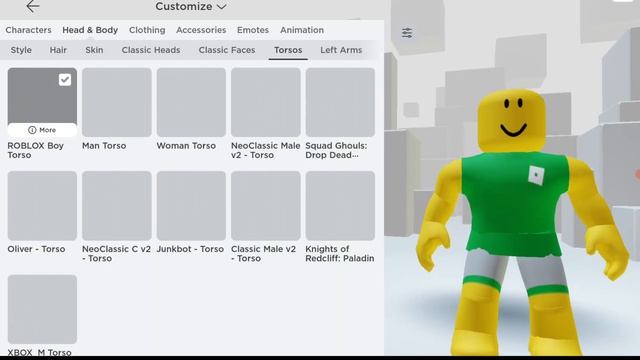
Task: Select Knights of Redcliff: Paladin thumbnail
Action: click(340, 206)
